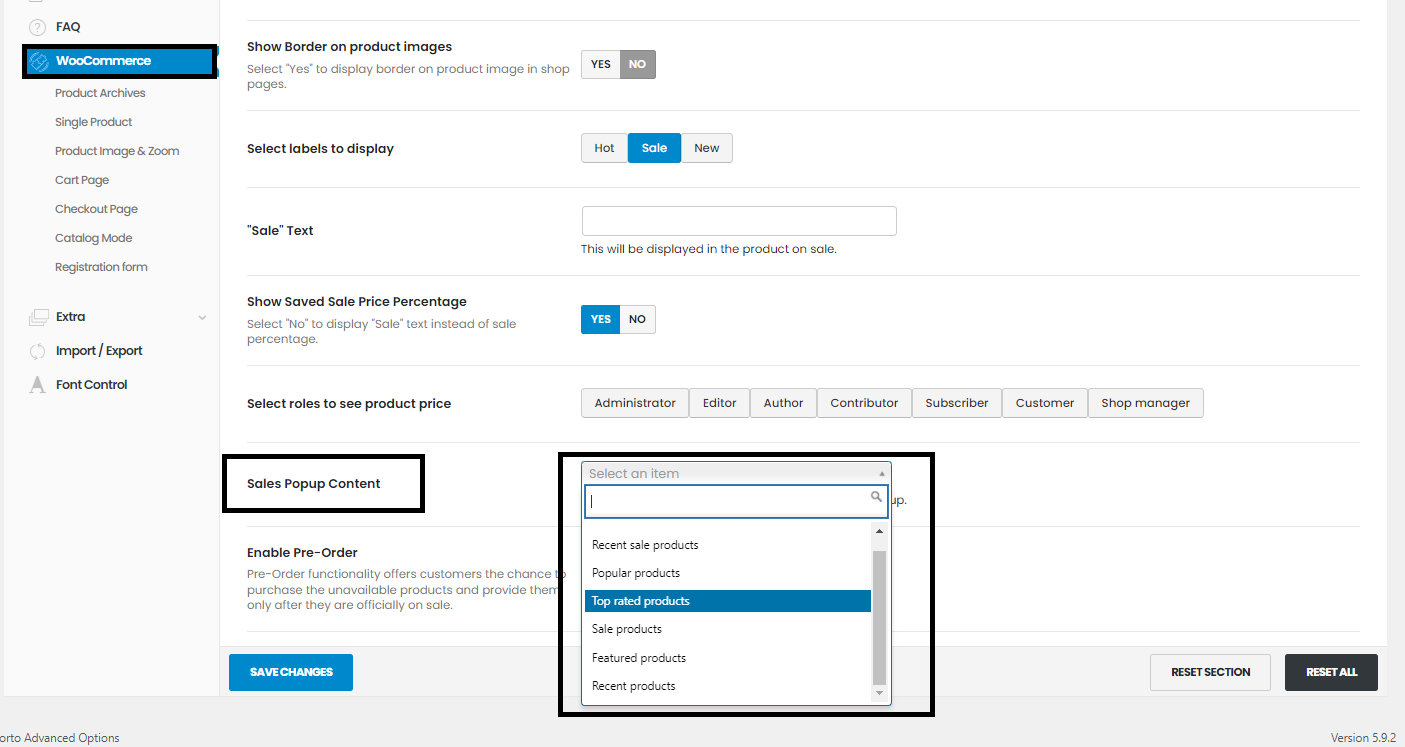Choose 'Sale products' option
This screenshot has width=1405, height=747.
(x=728, y=629)
